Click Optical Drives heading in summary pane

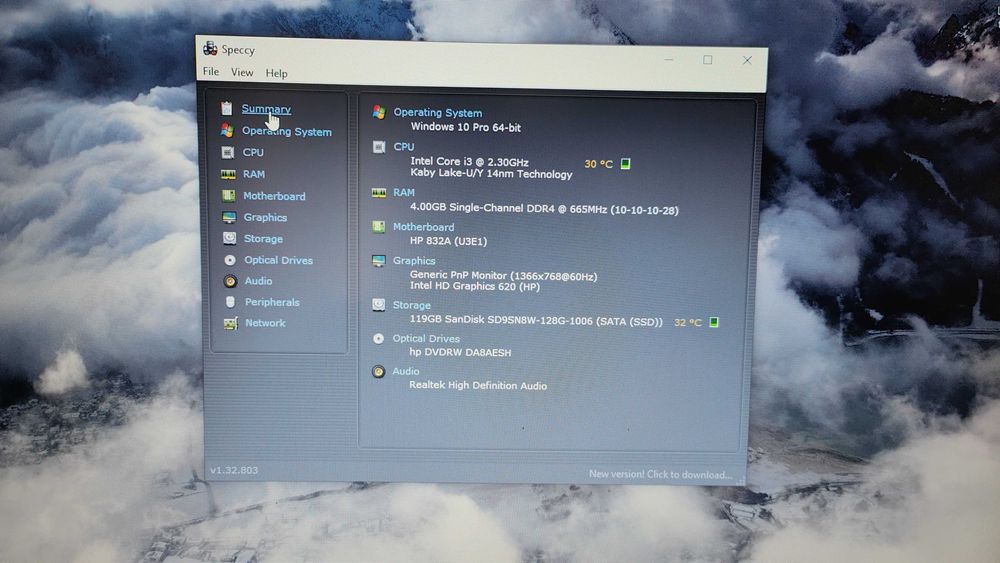coord(426,339)
